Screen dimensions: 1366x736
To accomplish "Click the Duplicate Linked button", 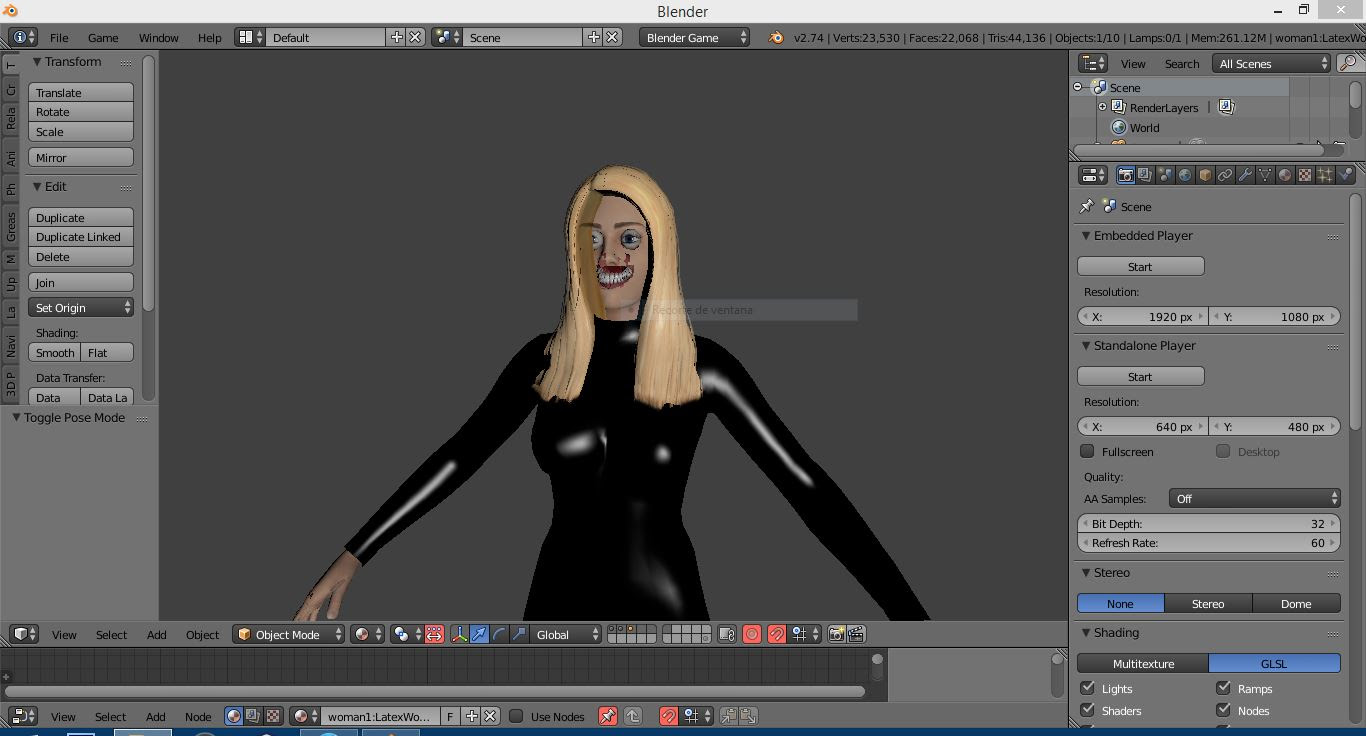I will (81, 237).
